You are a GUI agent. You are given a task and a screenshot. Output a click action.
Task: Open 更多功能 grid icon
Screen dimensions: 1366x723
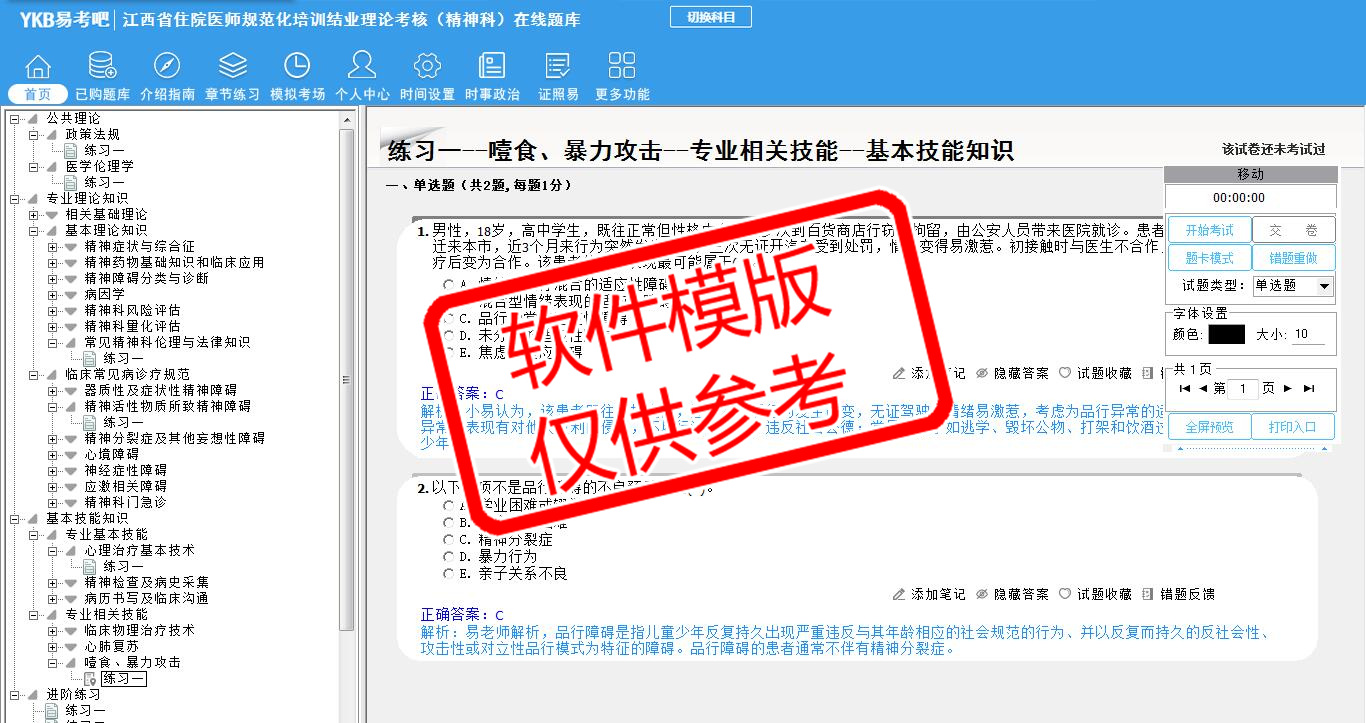tap(622, 67)
